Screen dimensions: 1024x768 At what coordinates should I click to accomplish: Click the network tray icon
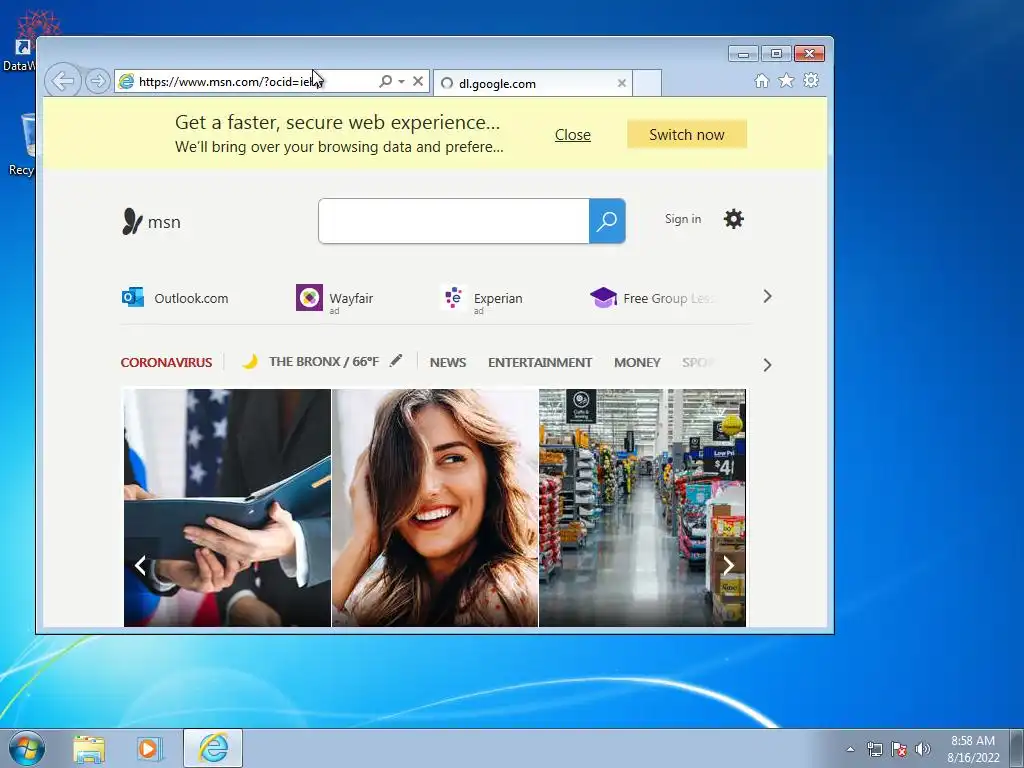click(874, 749)
